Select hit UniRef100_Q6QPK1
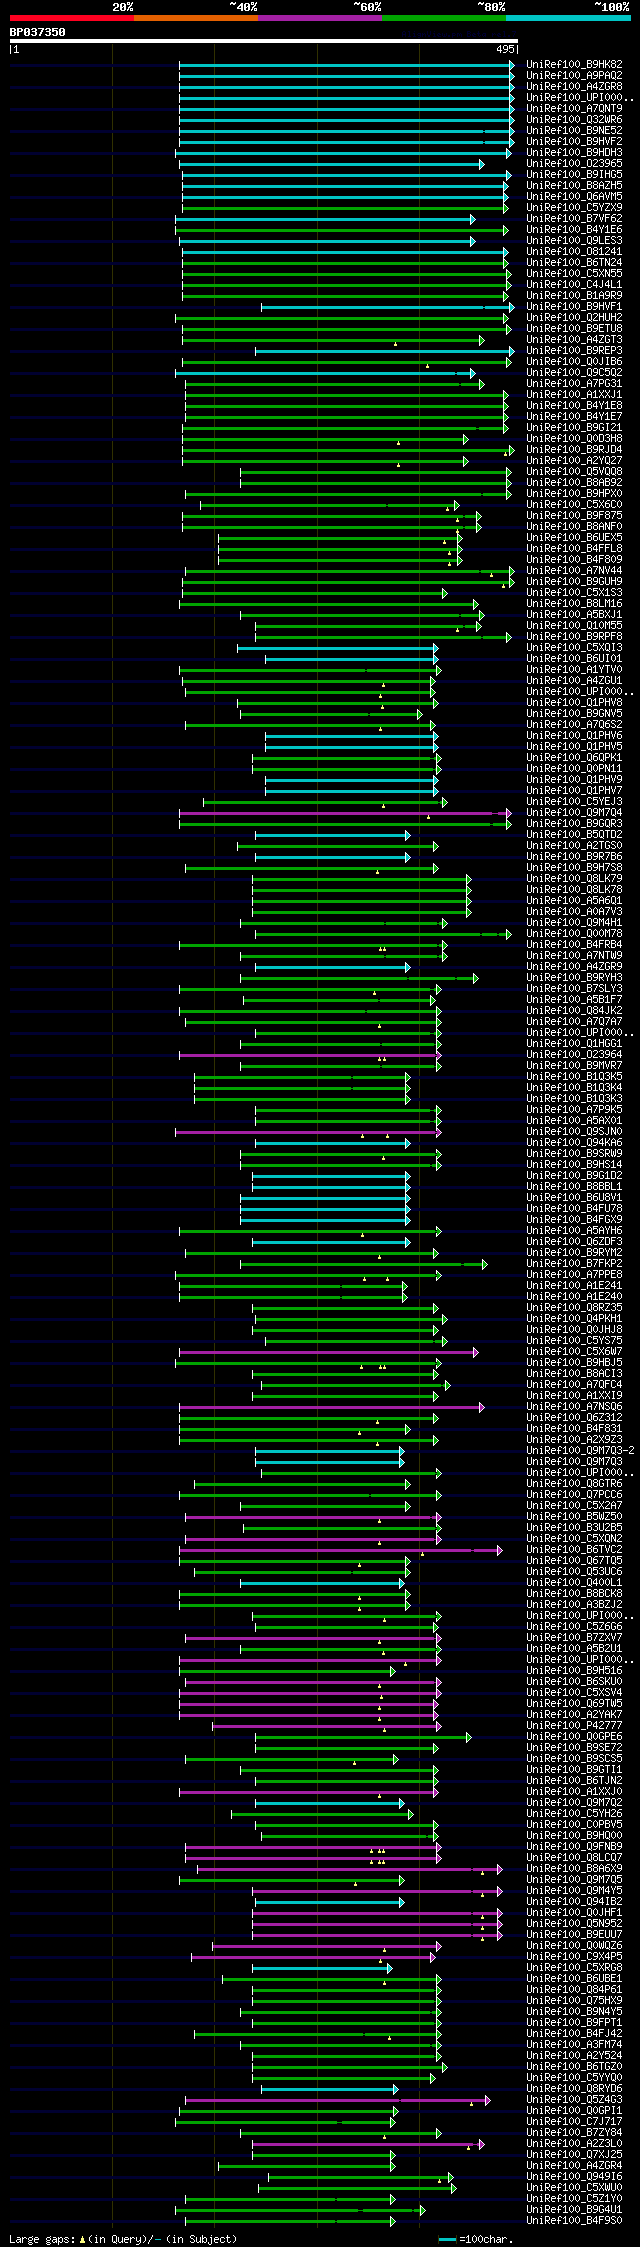 (574, 757)
